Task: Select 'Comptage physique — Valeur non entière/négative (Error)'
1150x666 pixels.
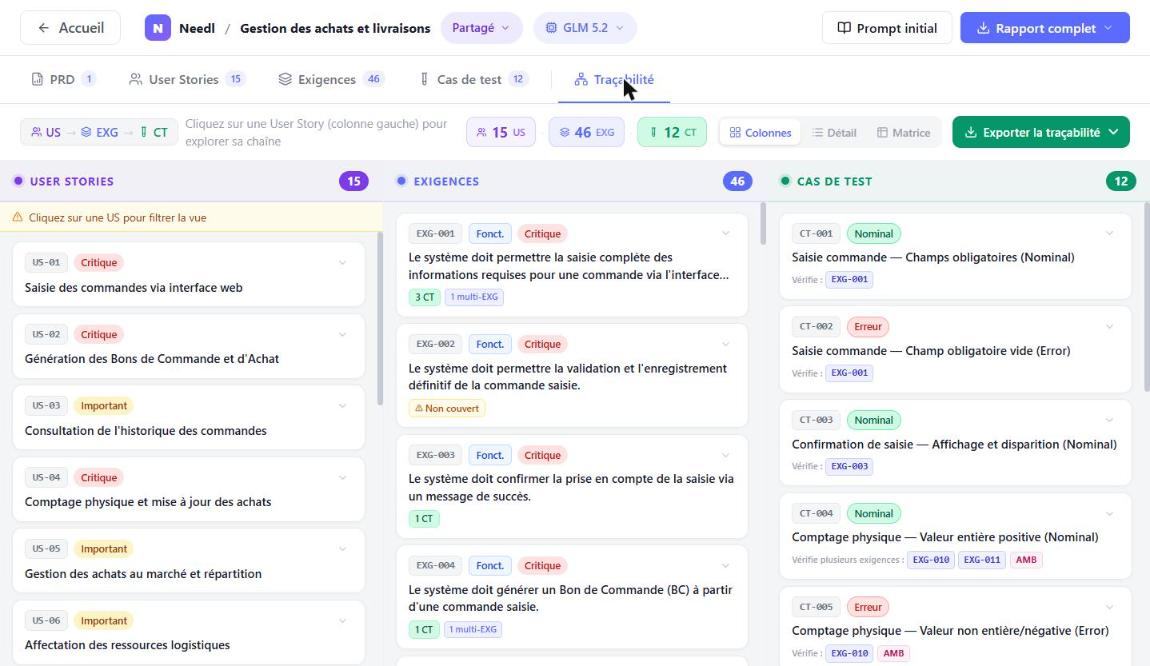Action: pyautogui.click(x=956, y=627)
